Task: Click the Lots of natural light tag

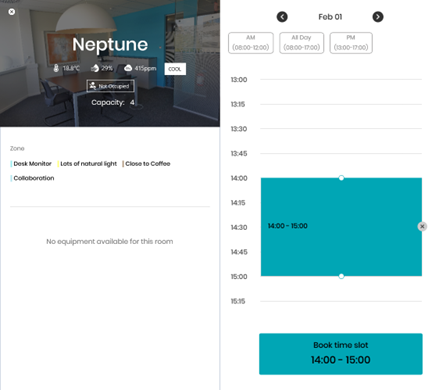Action: click(87, 164)
